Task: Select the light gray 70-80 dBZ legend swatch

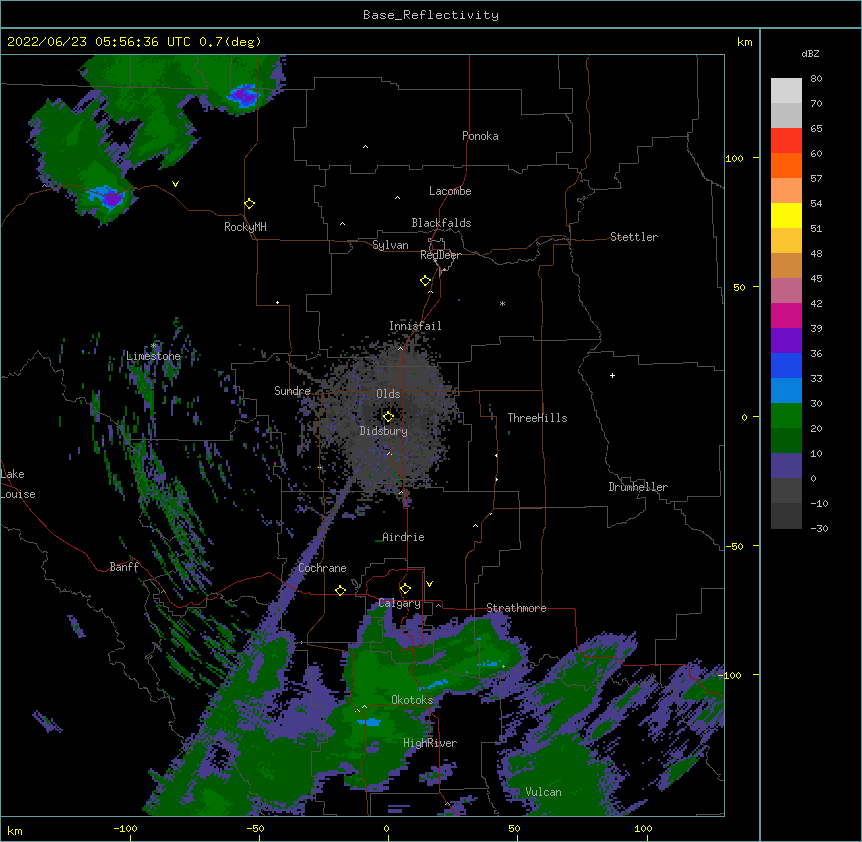Action: tap(786, 91)
